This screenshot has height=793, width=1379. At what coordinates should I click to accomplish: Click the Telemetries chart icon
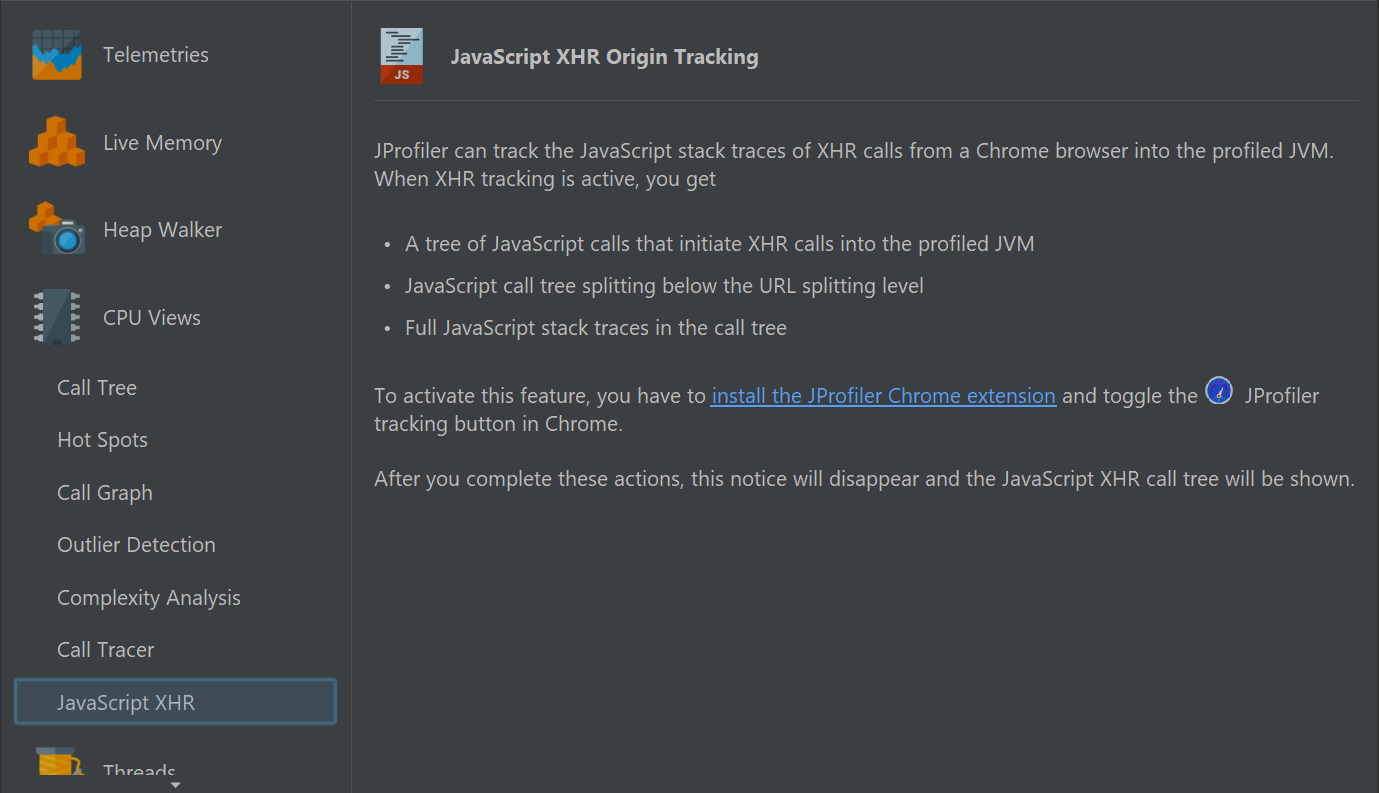(x=57, y=55)
